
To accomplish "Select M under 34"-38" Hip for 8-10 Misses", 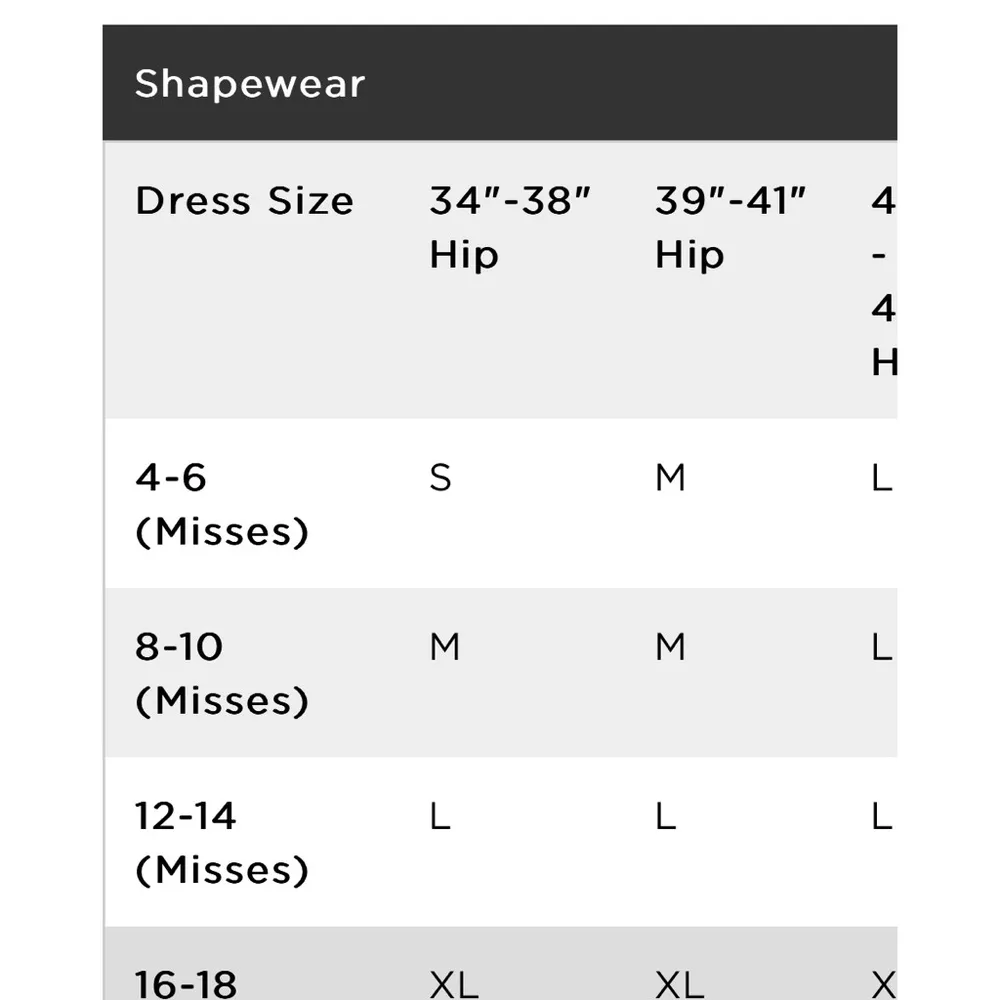I will [444, 648].
